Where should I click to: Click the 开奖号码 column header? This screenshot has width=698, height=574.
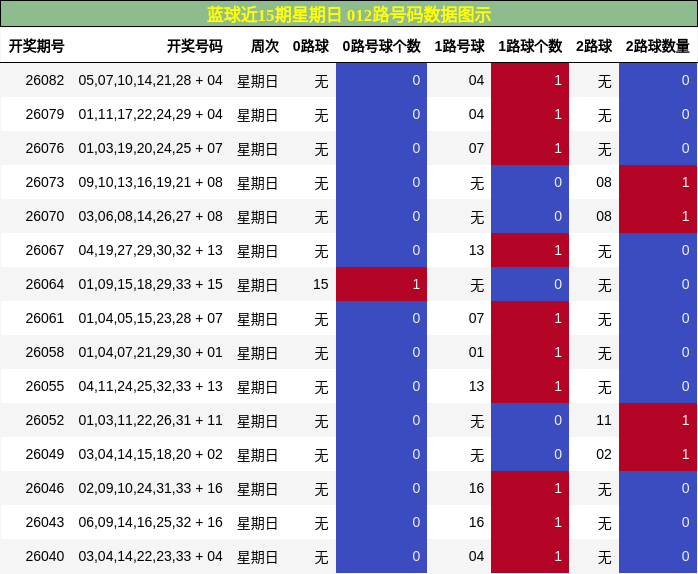tap(195, 46)
